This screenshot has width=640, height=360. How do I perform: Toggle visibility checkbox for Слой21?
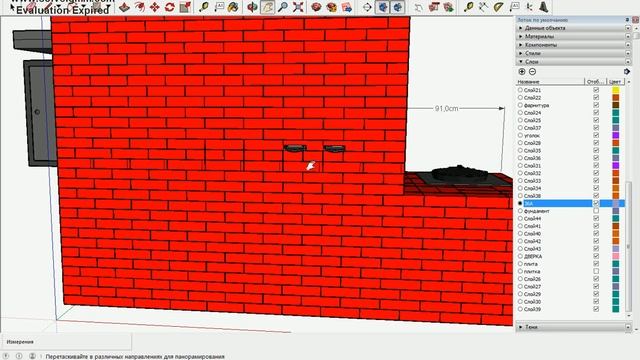(x=596, y=90)
